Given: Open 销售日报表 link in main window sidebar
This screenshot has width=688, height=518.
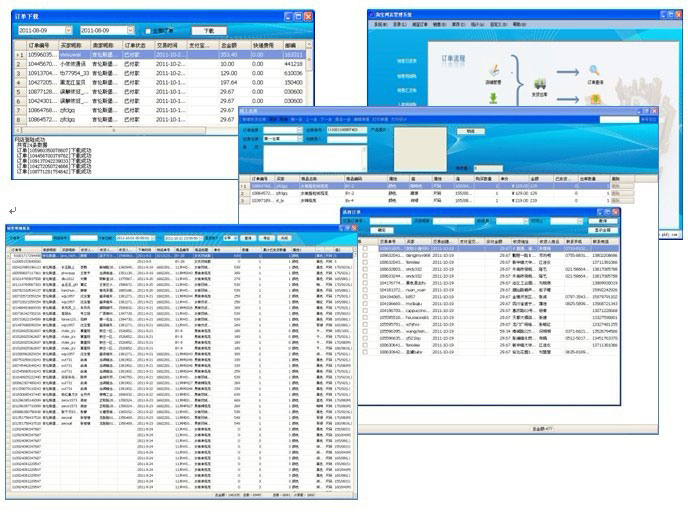Looking at the screenshot, I should 407,61.
